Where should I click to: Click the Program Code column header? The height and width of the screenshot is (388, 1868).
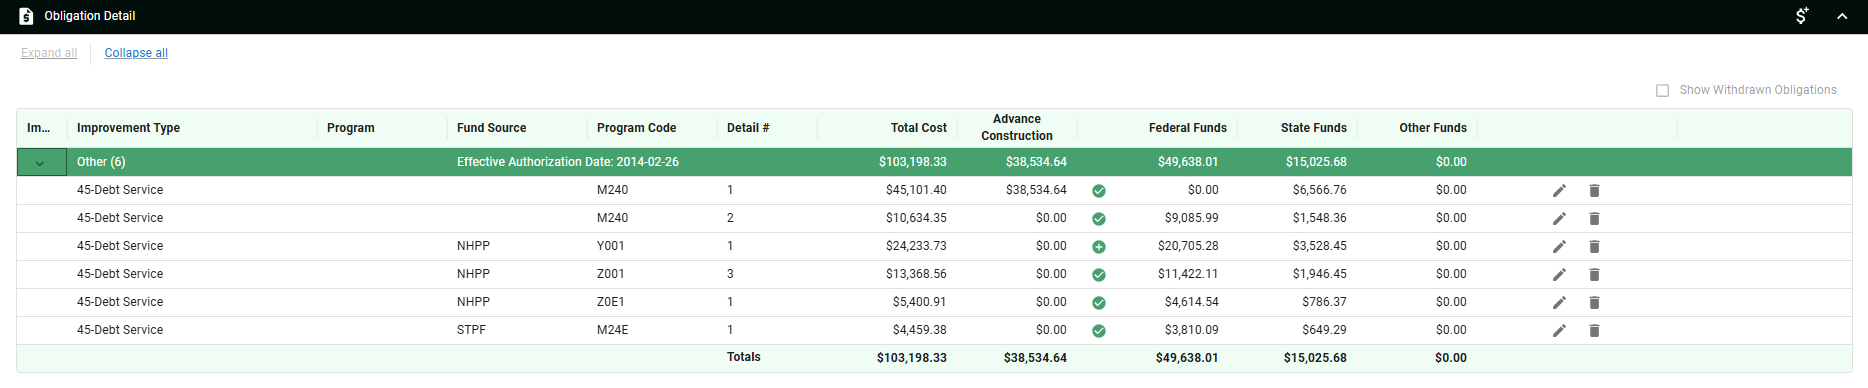tap(636, 128)
